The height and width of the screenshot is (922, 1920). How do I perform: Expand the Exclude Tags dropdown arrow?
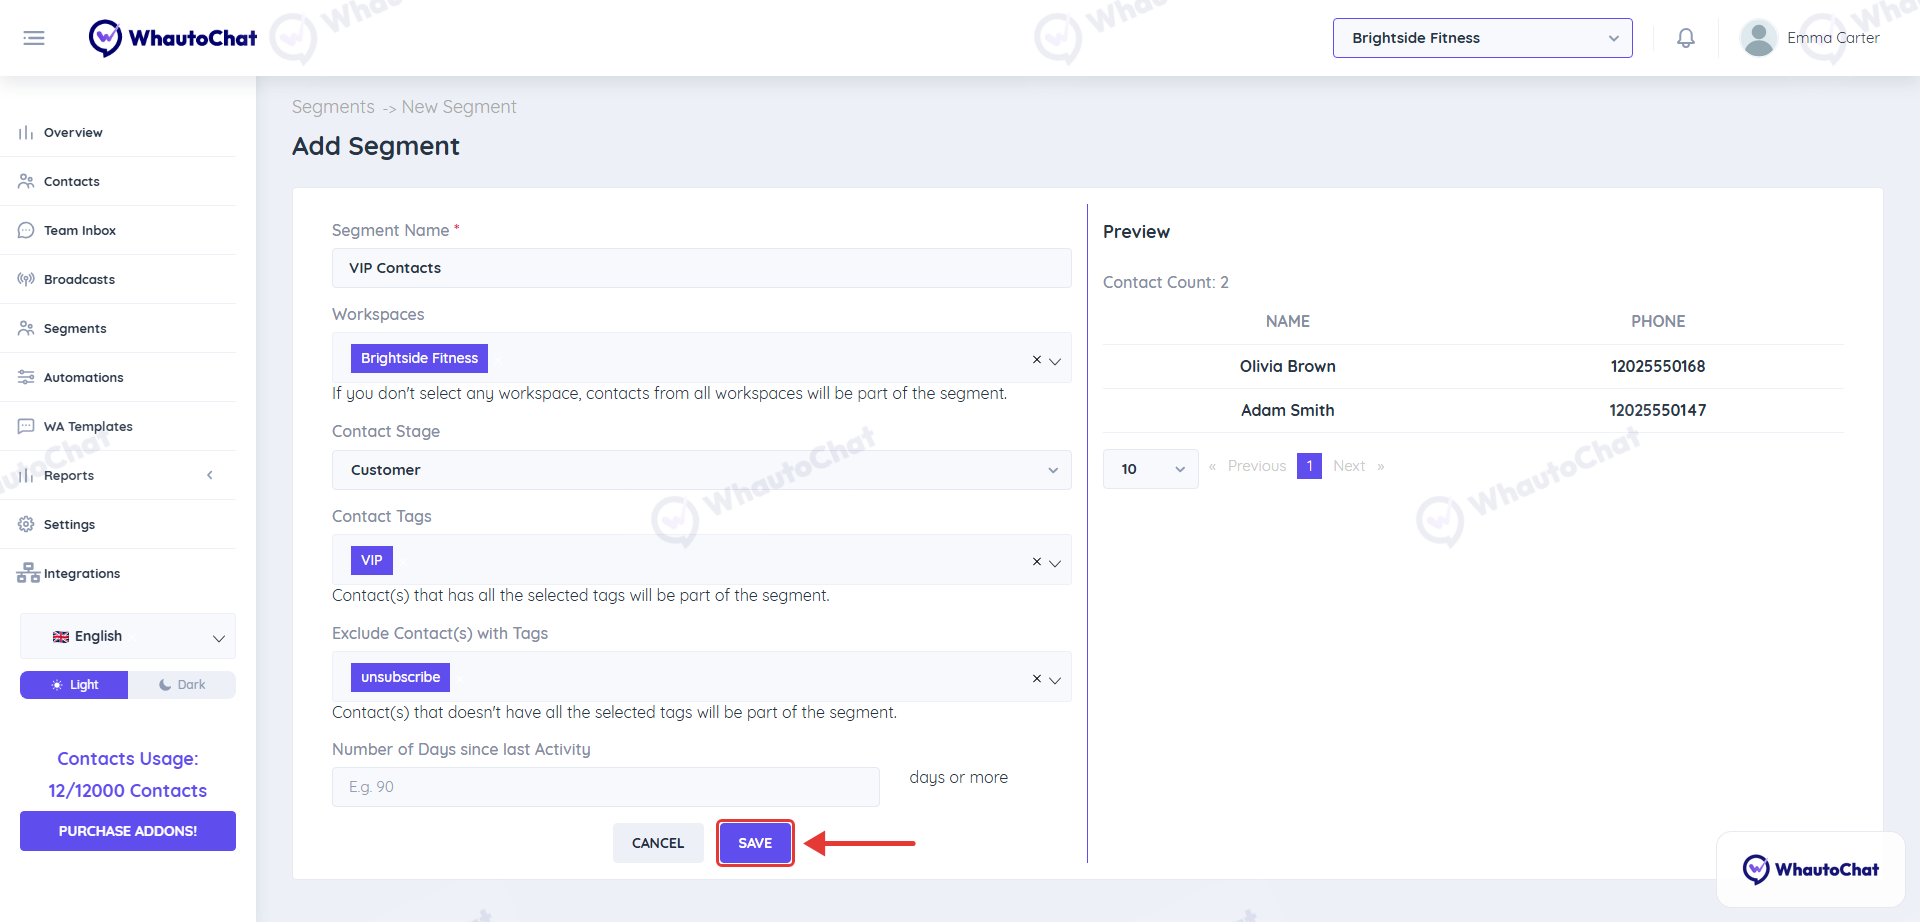tap(1055, 680)
